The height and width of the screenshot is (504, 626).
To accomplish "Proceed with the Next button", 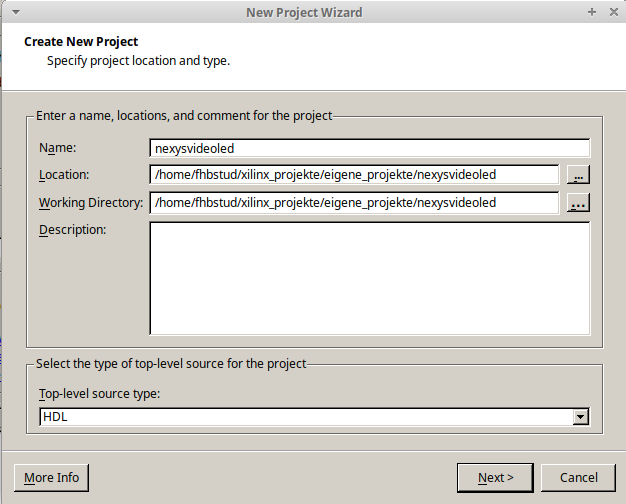I will (x=496, y=477).
